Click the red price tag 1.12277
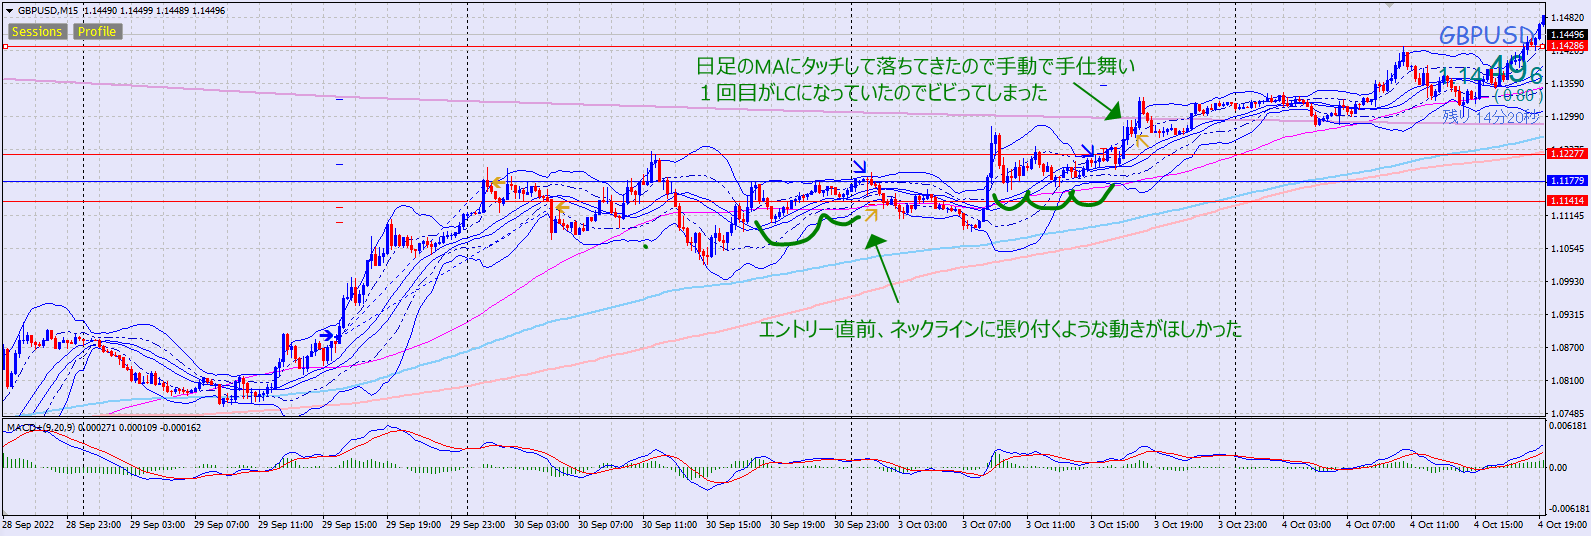 [x=1567, y=153]
